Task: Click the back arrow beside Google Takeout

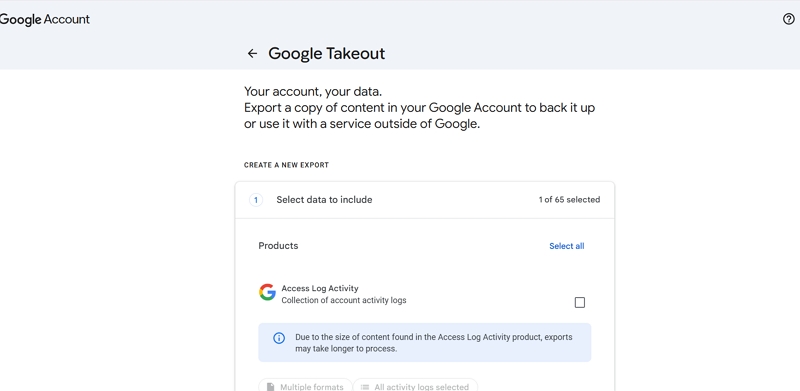Action: 252,54
